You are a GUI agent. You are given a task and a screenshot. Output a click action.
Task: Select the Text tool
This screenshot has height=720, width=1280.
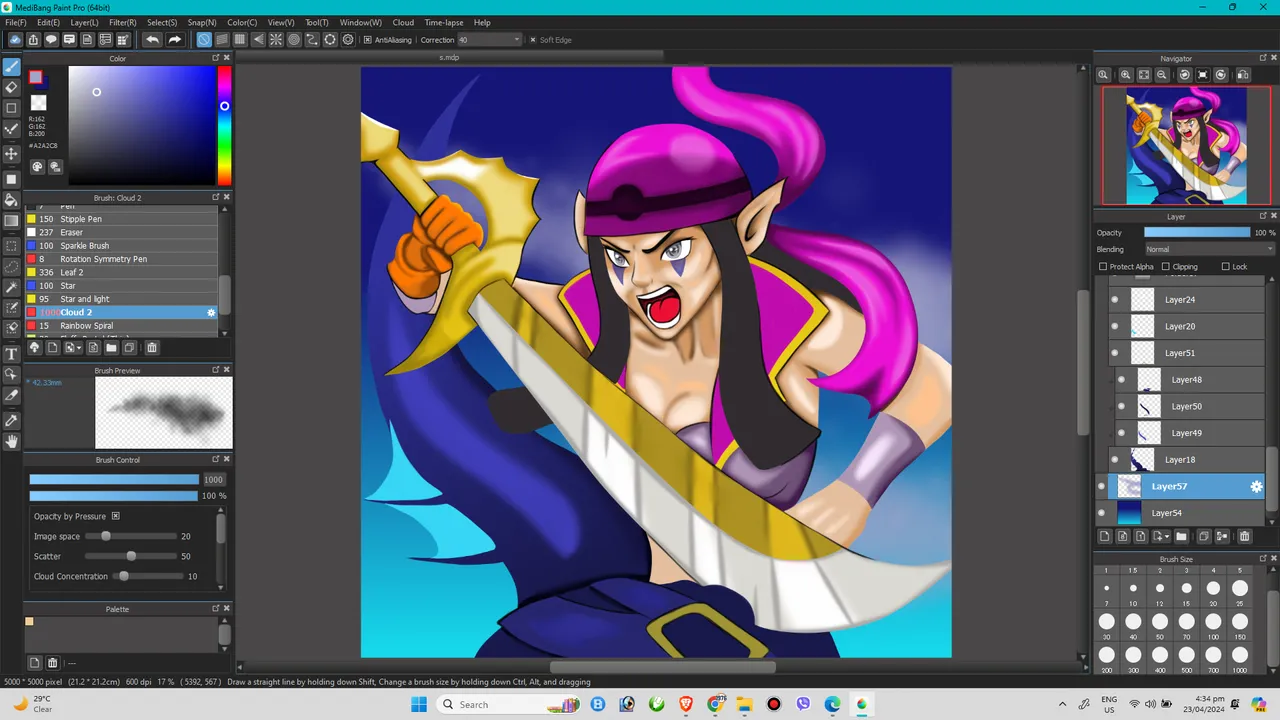coord(12,354)
